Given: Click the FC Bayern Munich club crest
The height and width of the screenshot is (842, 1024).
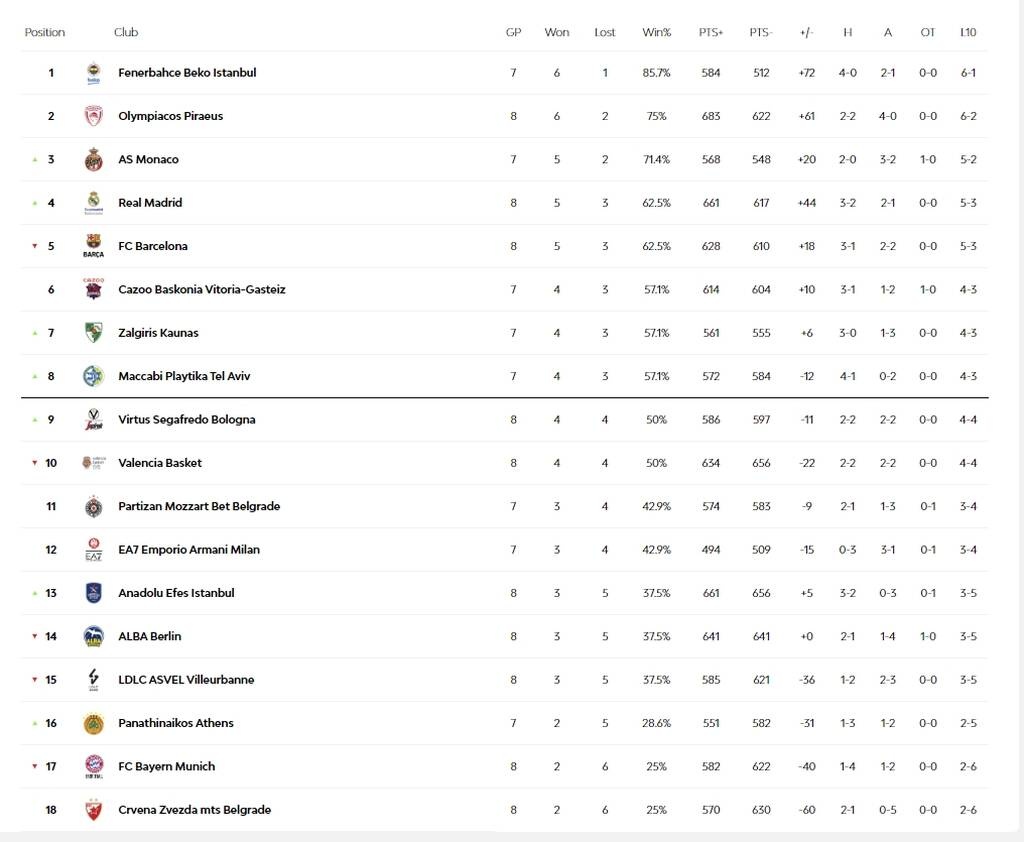Looking at the screenshot, I should pyautogui.click(x=93, y=766).
